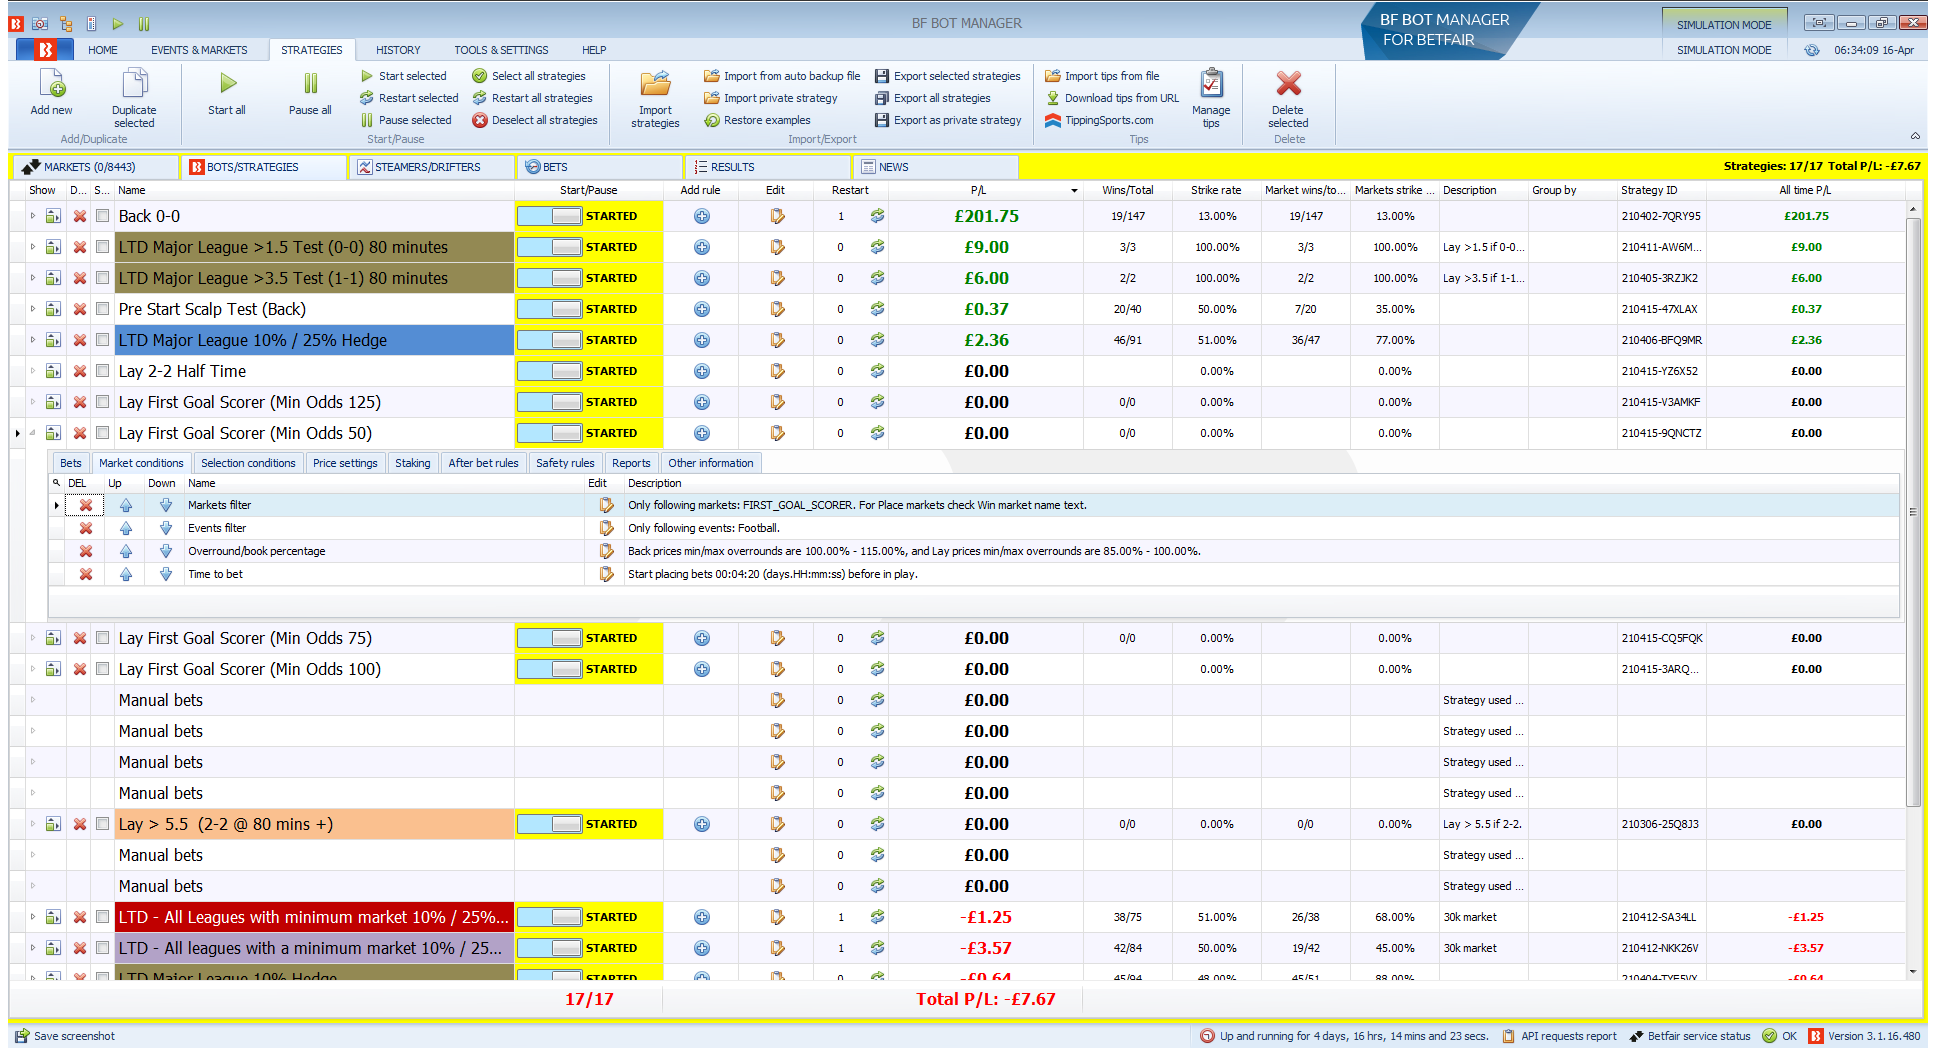Open the TOOLS & SETTINGS ribbon tab

tap(501, 50)
